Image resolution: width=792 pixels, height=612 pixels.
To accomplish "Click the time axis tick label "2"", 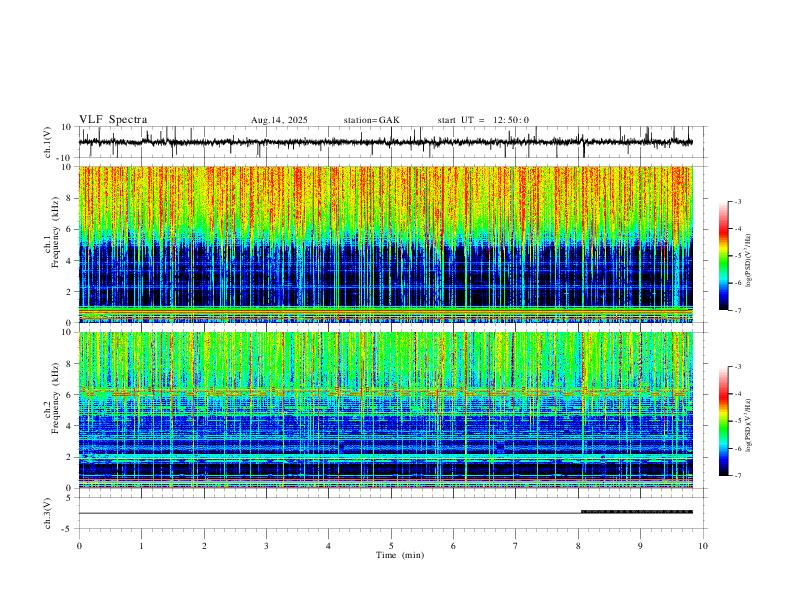I will pos(204,546).
